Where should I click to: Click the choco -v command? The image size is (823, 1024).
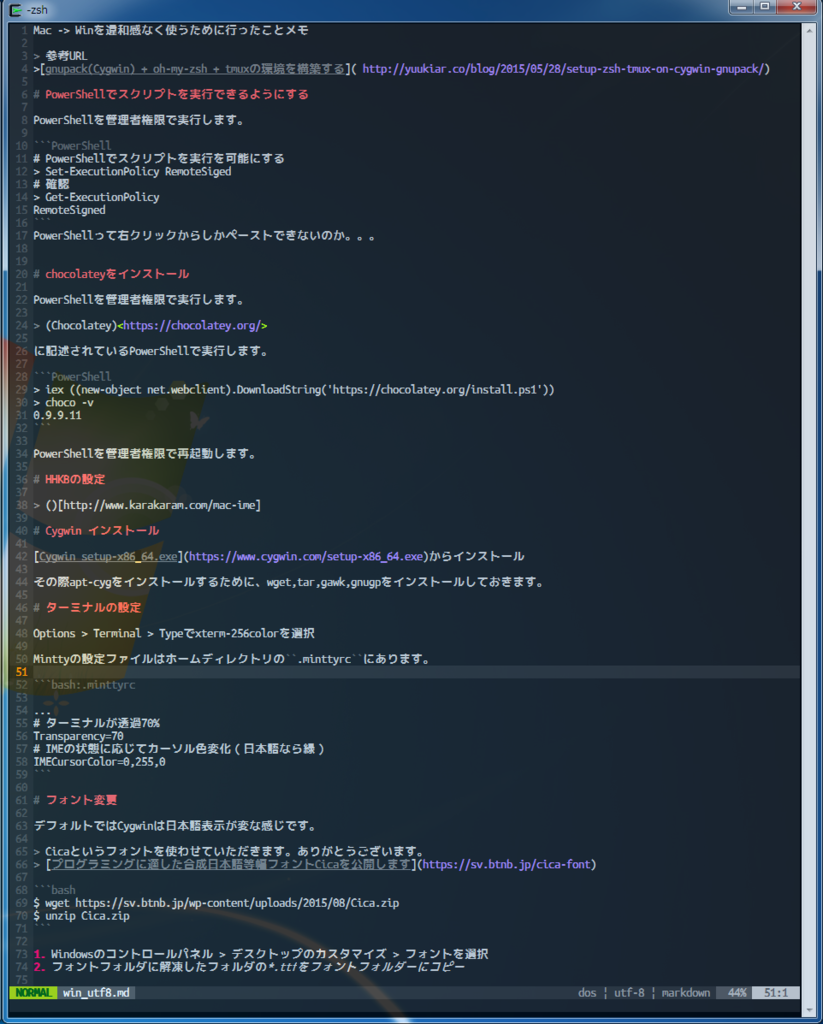(x=63, y=402)
